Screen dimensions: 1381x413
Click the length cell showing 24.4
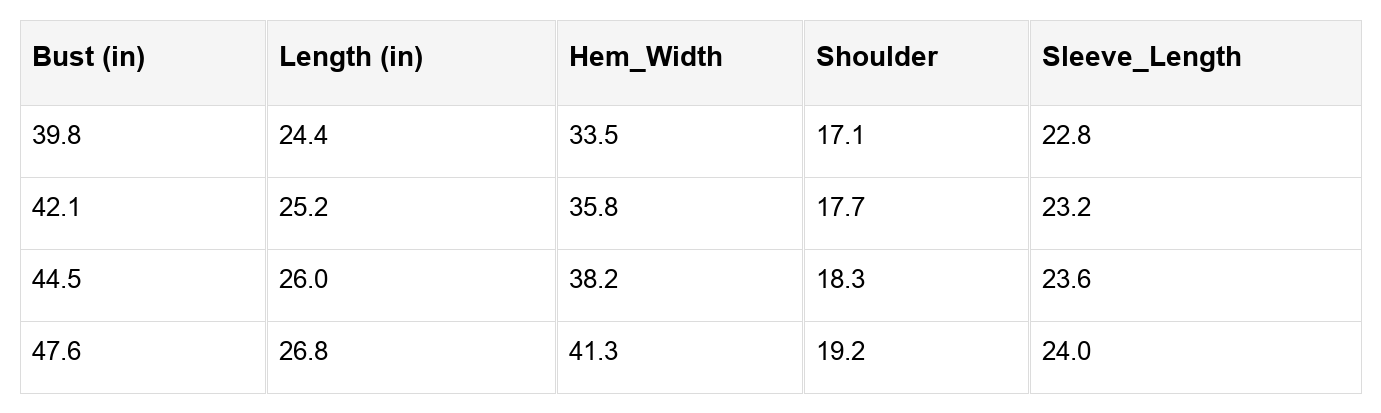coord(303,136)
